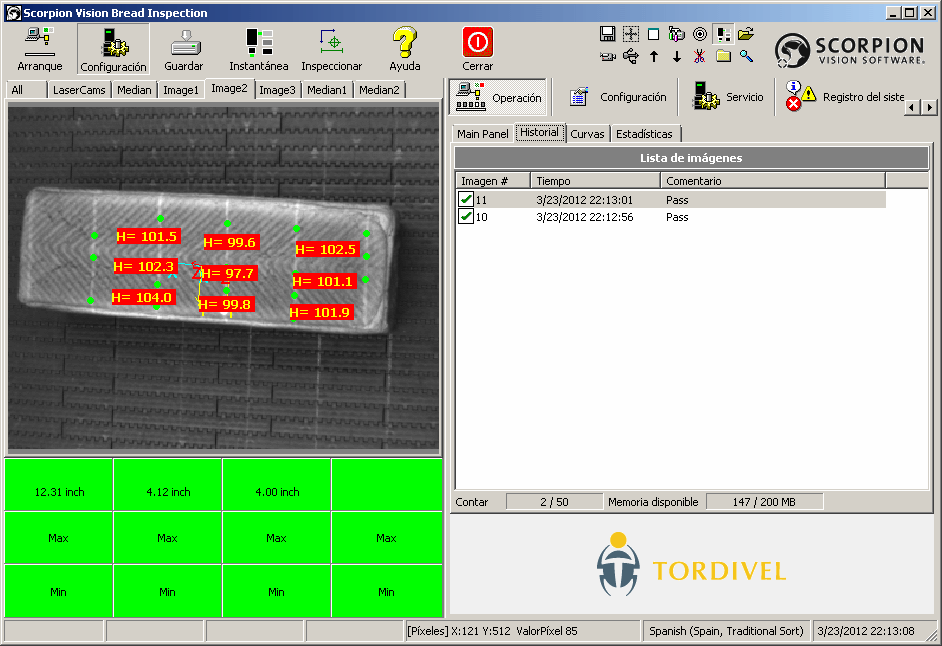The image size is (942, 646).
Task: Click the Guardar save icon
Action: (x=184, y=48)
